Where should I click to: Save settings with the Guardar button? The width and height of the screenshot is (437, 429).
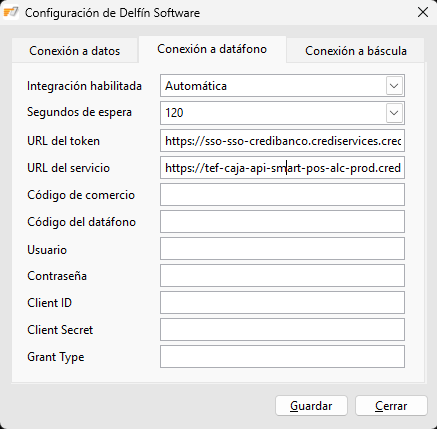tap(311, 406)
